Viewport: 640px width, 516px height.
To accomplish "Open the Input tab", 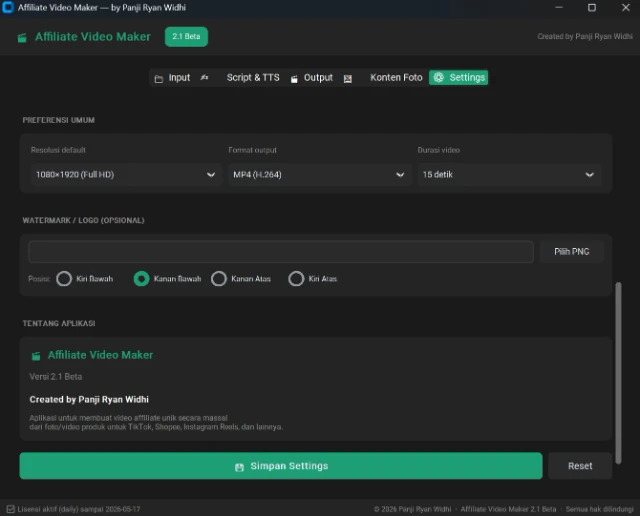I will pos(172,78).
